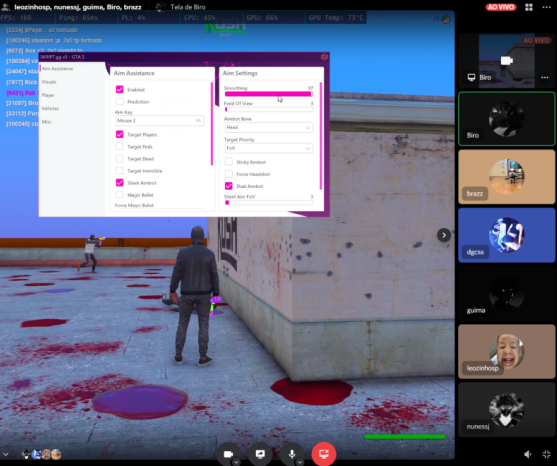
Task: Close the SKRIPT.gg menu window
Action: tap(324, 57)
